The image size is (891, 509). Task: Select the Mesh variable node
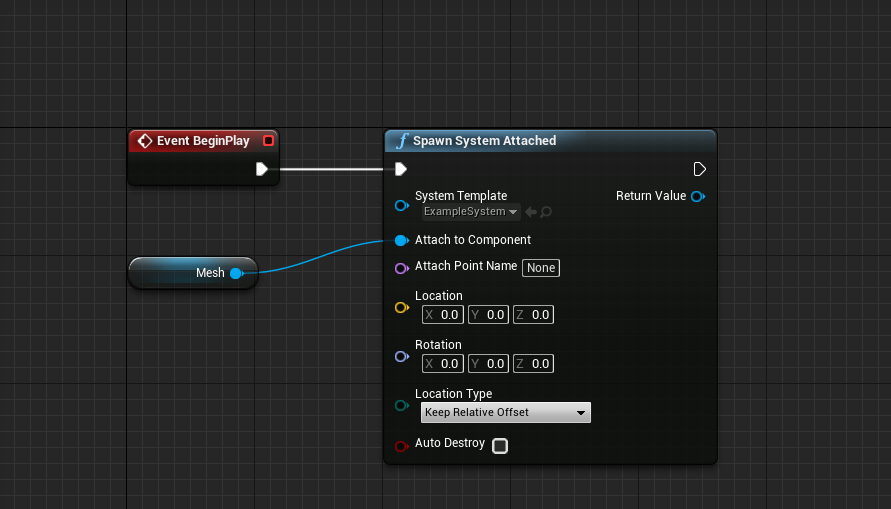193,273
